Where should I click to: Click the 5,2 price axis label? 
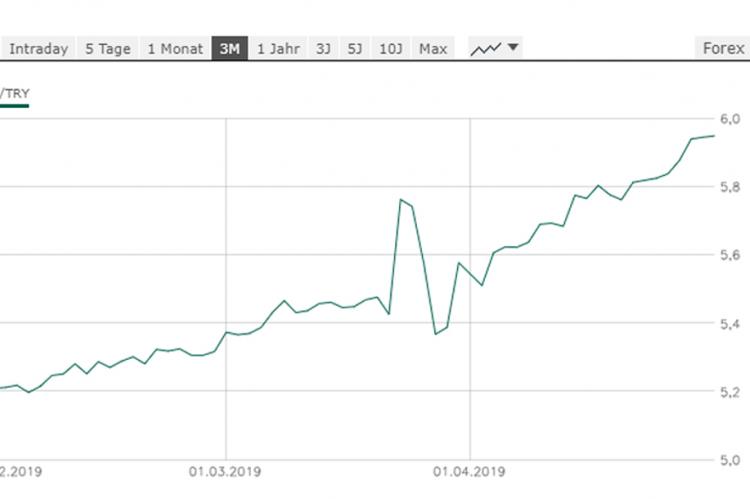click(730, 392)
